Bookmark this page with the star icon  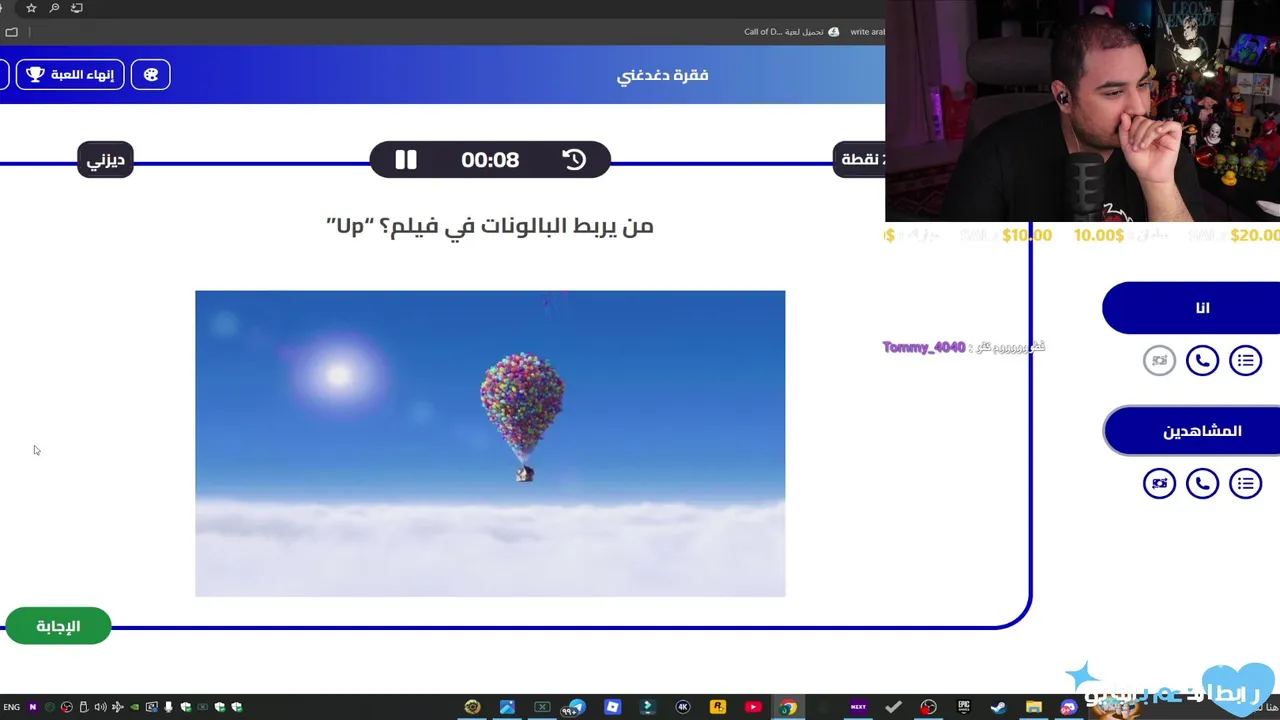pyautogui.click(x=31, y=8)
